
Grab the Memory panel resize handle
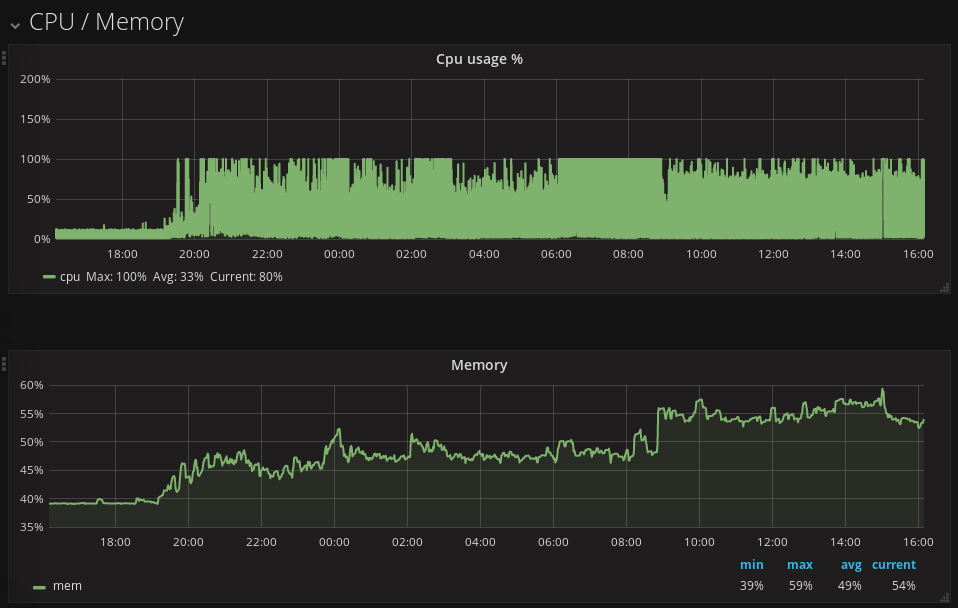(x=944, y=598)
